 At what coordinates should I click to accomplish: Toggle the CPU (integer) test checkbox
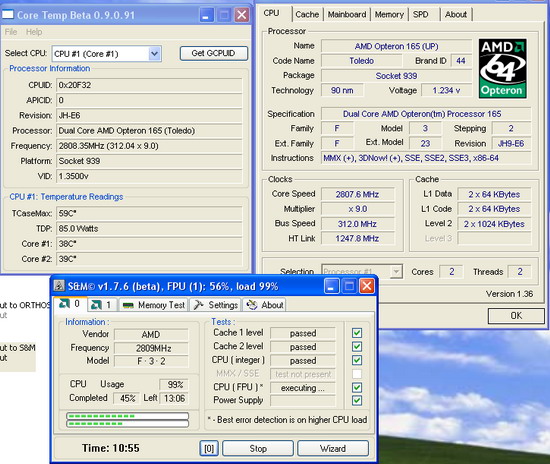coord(357,360)
